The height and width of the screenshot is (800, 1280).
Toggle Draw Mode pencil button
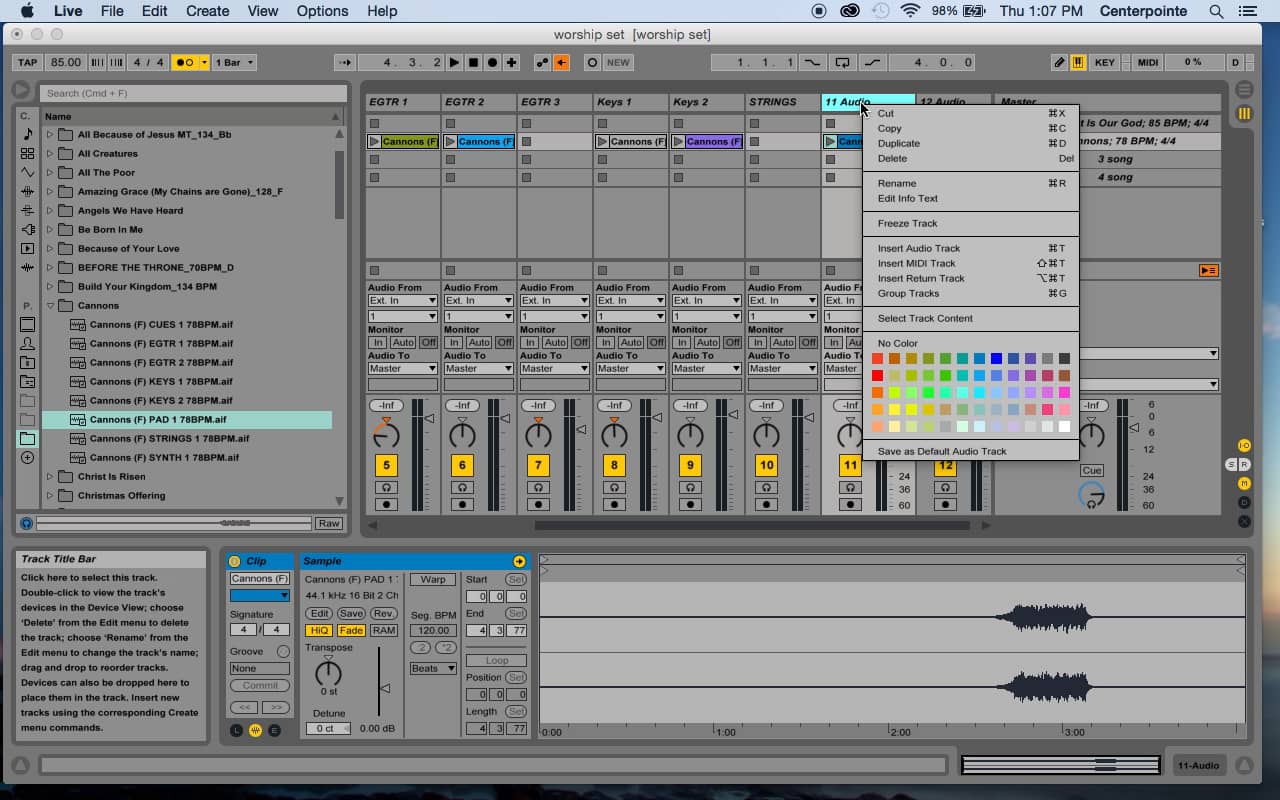[x=1060, y=62]
